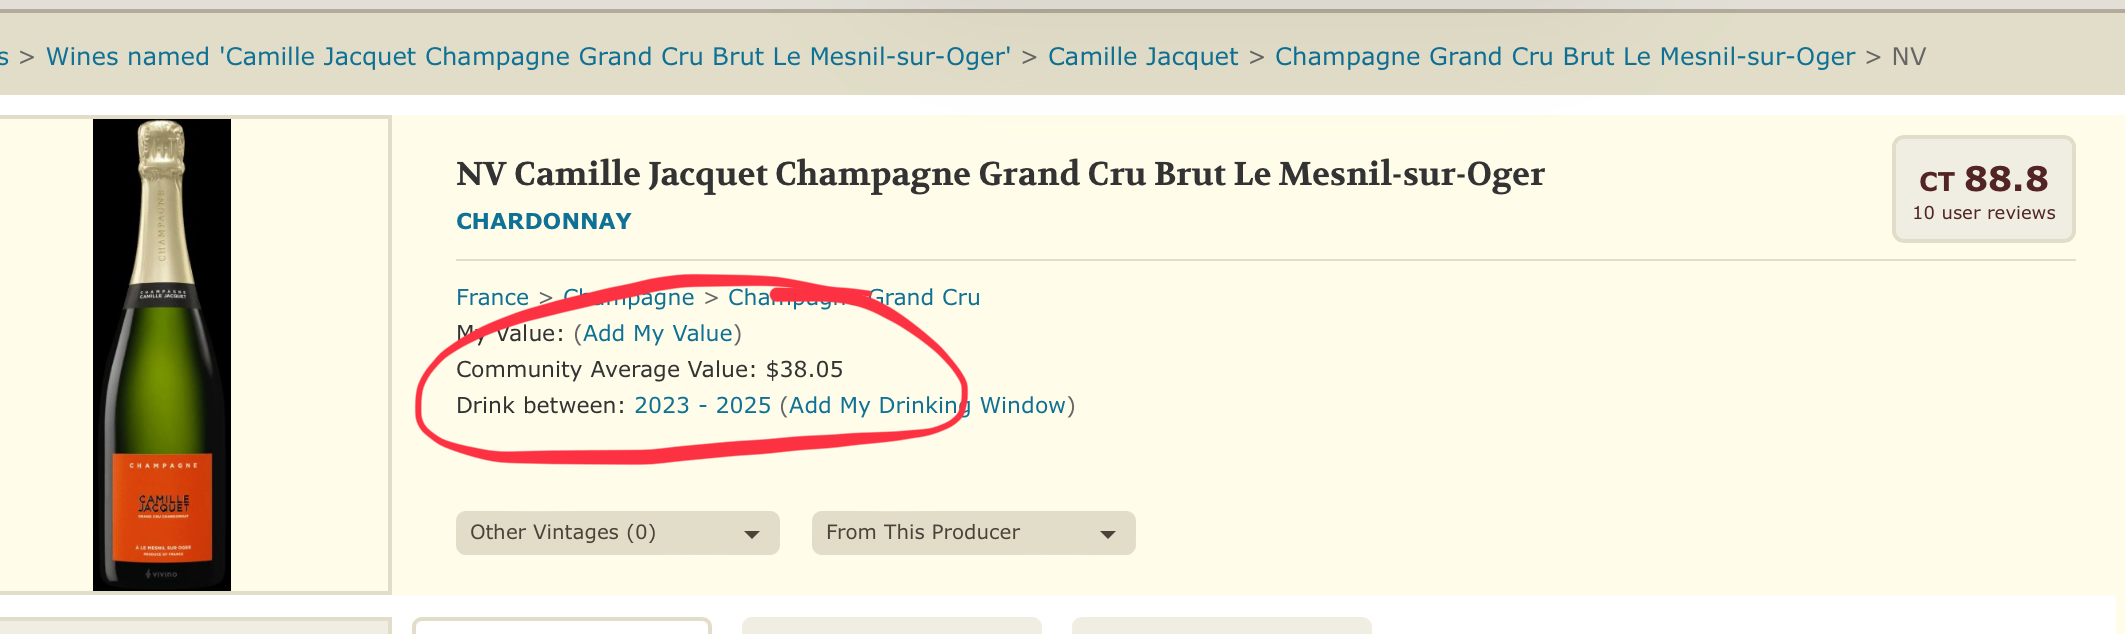Click the champagne bottle thumbnail image
The image size is (2125, 634).
(x=162, y=355)
